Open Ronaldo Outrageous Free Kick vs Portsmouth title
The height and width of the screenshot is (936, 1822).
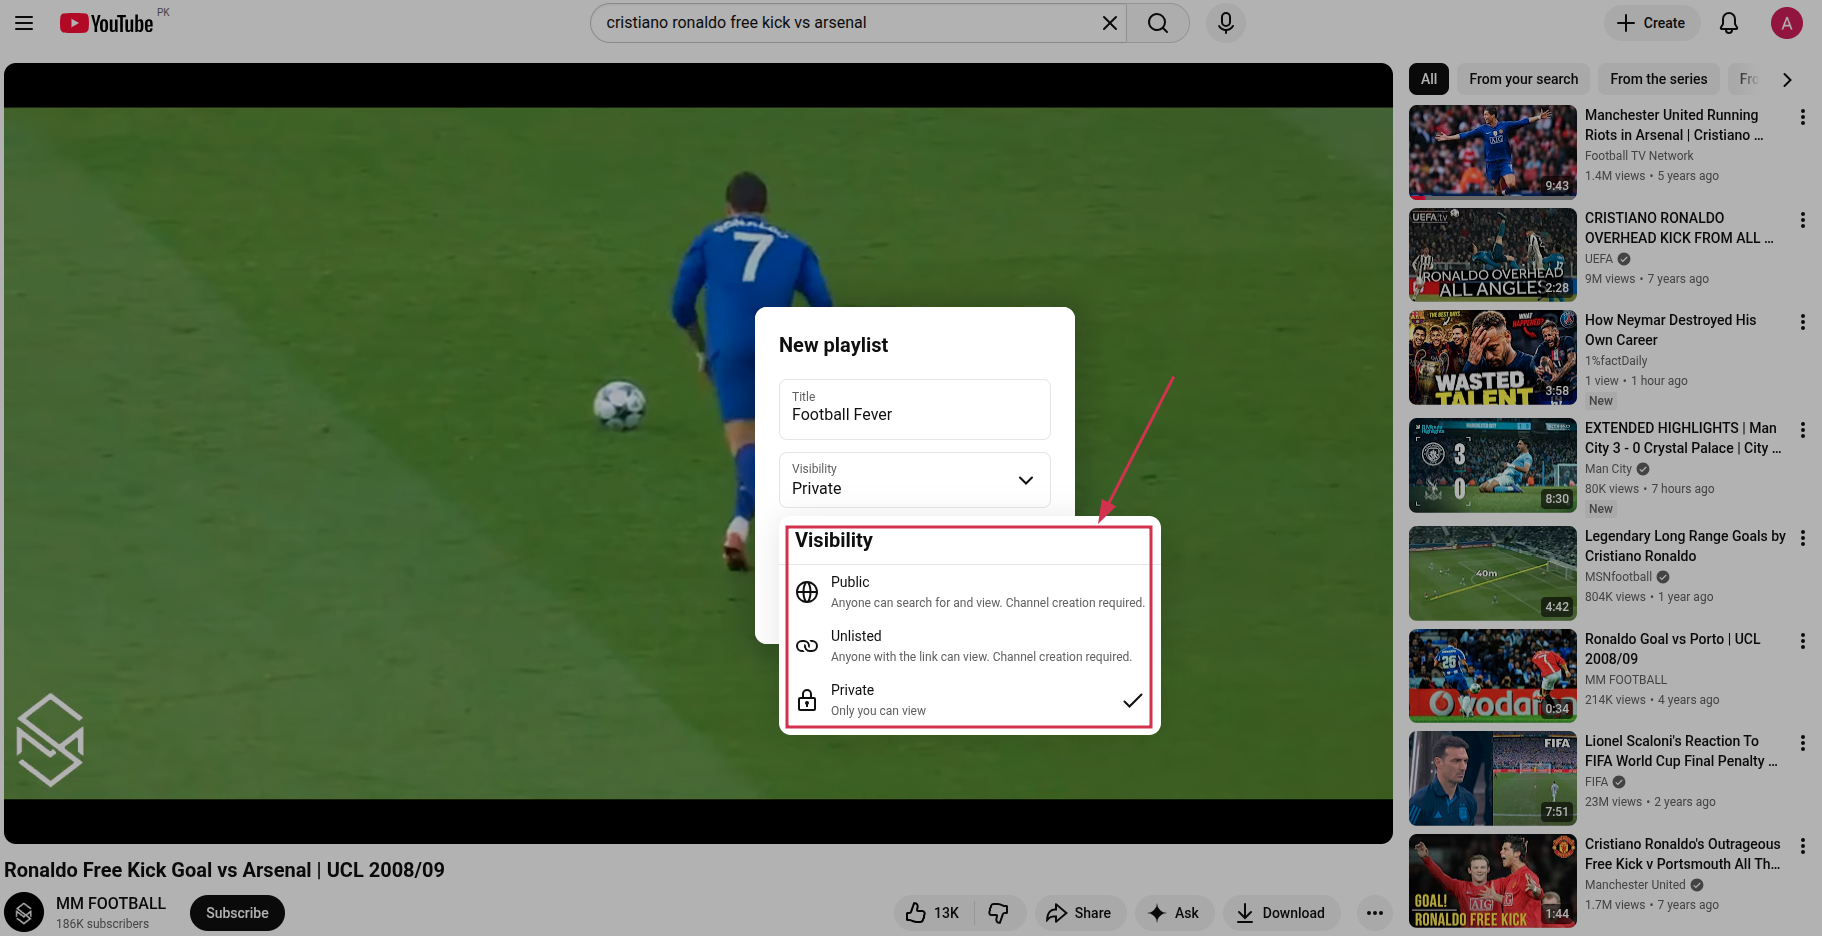pos(1683,854)
